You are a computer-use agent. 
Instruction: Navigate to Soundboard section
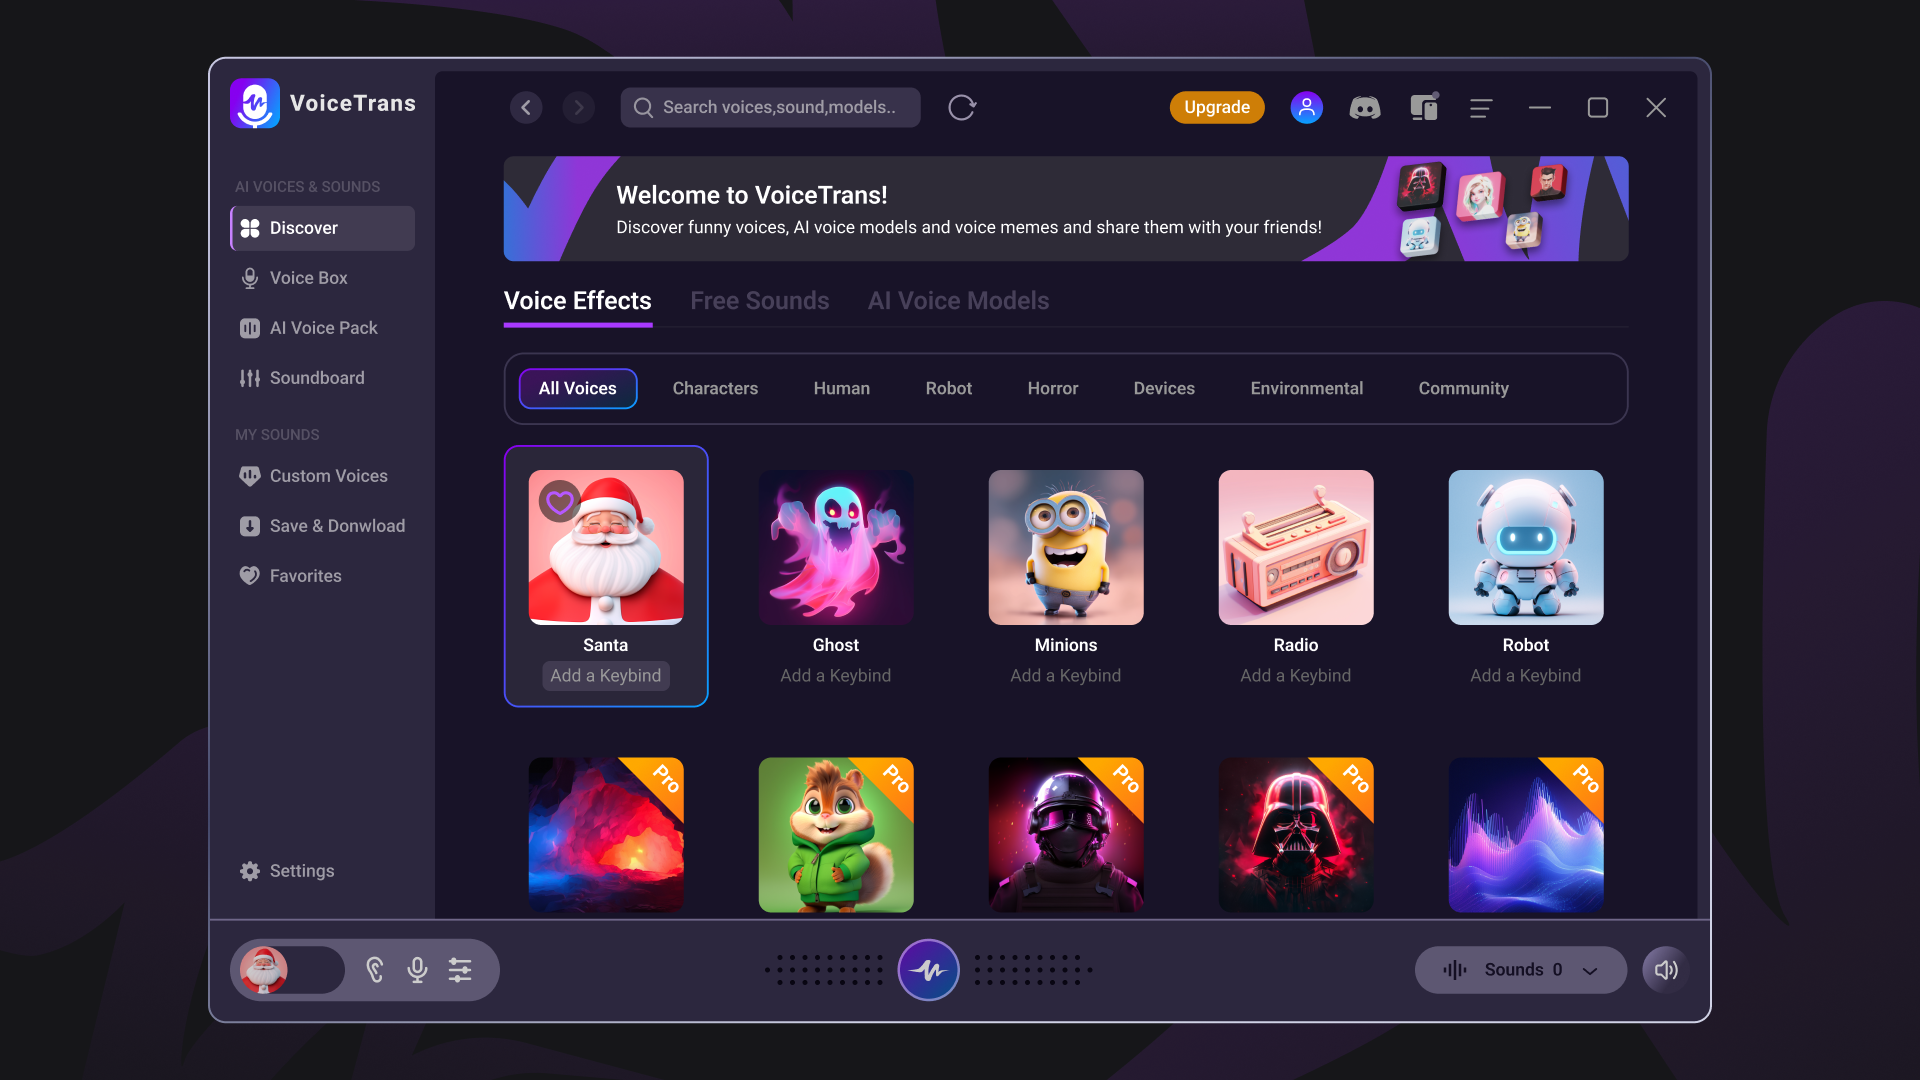point(316,377)
